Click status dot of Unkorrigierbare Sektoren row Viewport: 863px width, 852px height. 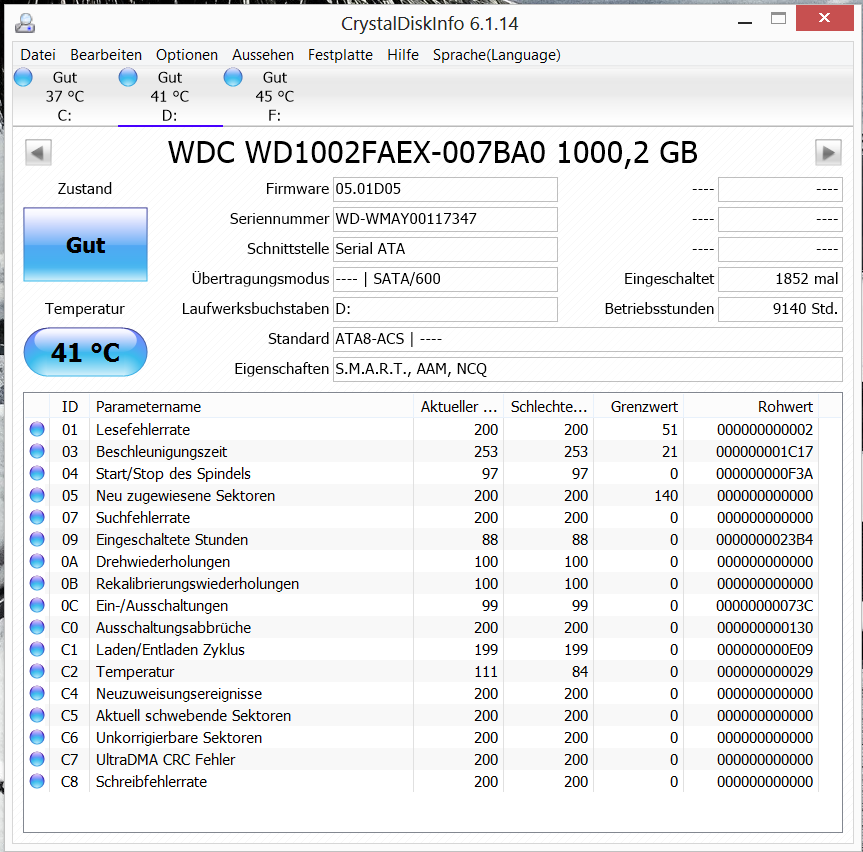[37, 738]
